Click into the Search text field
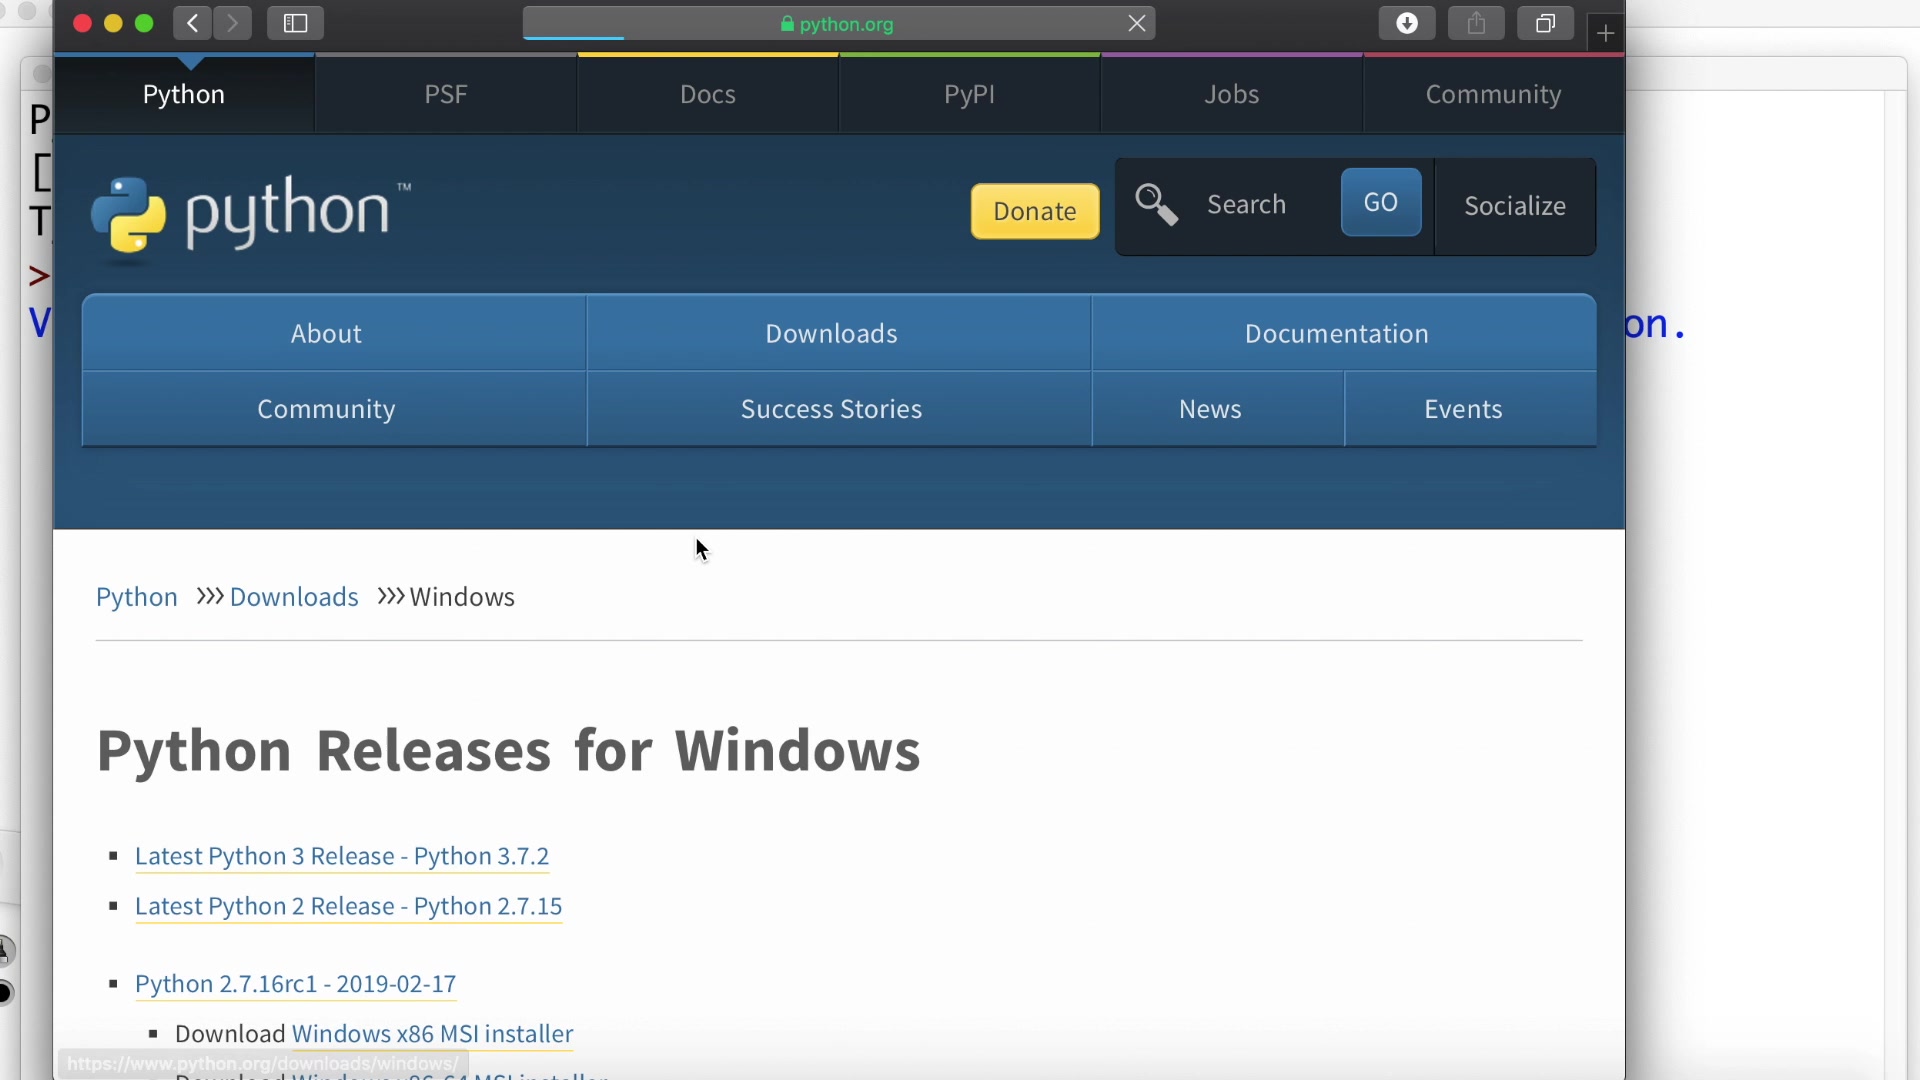Screen dimensions: 1920x1080 1262,205
